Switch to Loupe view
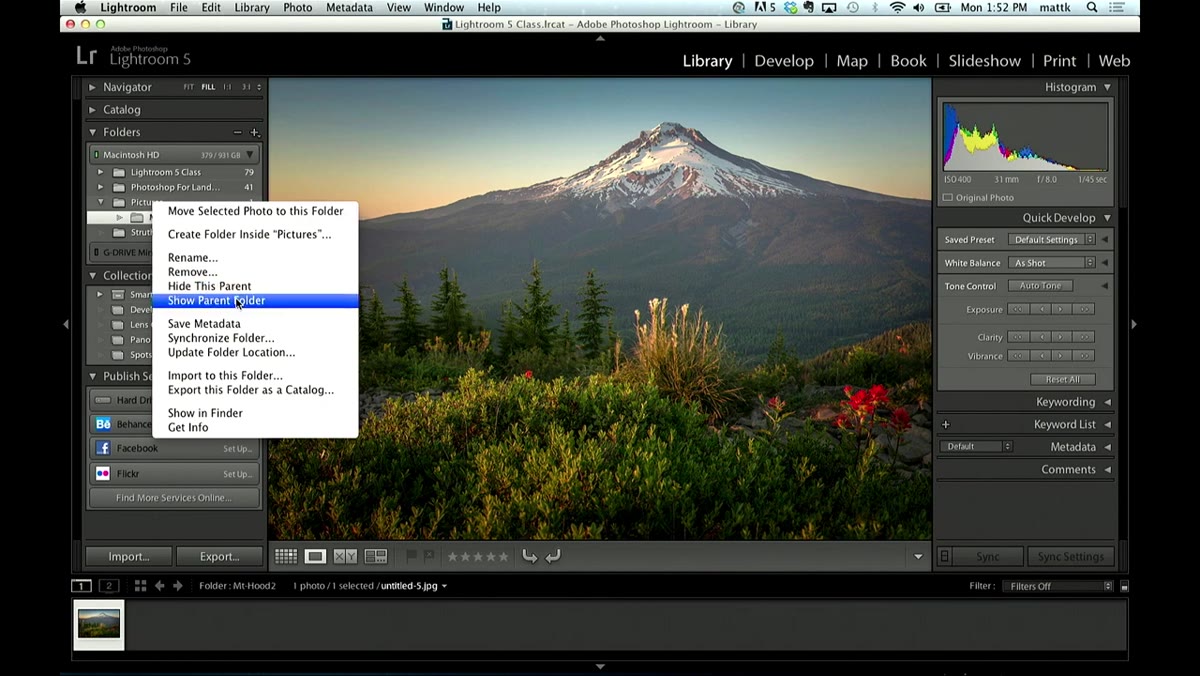The width and height of the screenshot is (1200, 676). (315, 556)
